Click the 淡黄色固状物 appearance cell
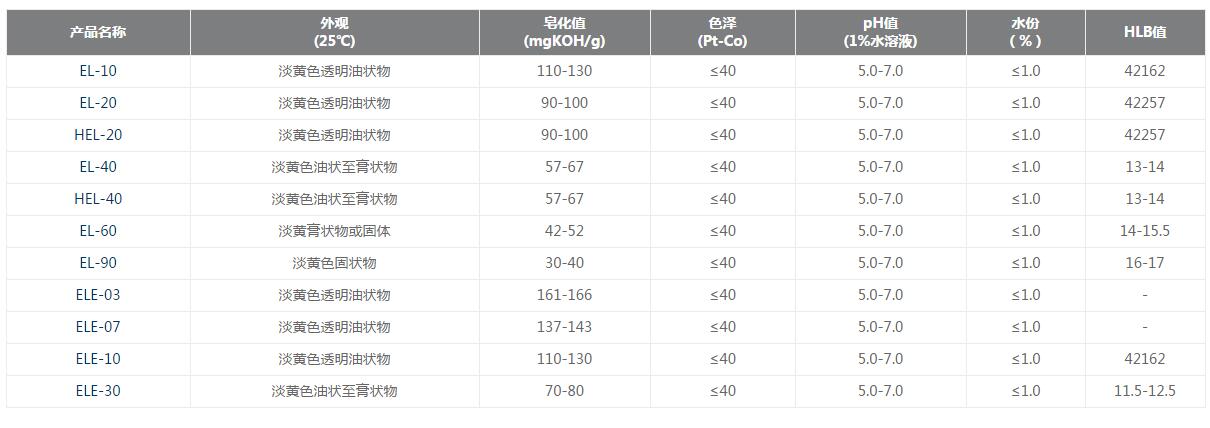The height and width of the screenshot is (428, 1210). point(334,263)
